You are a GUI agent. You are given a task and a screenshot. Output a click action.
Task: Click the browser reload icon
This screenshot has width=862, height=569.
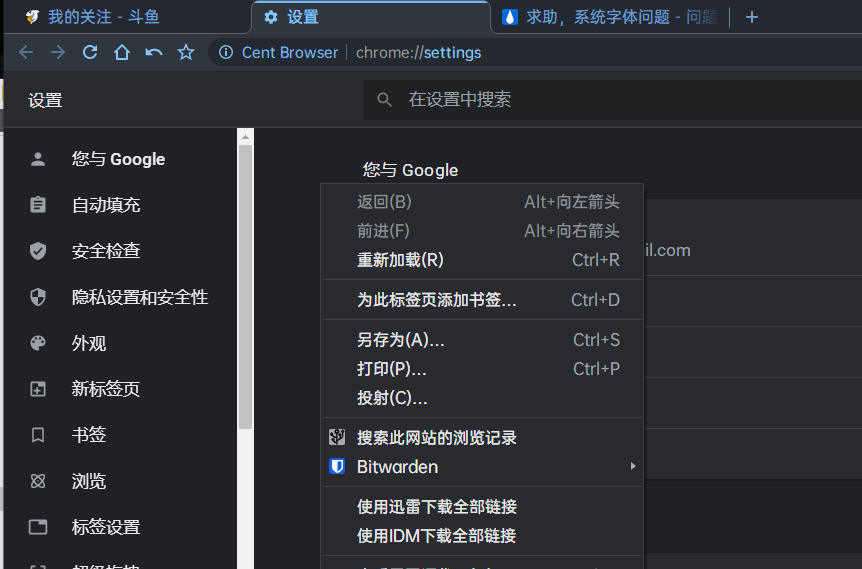pyautogui.click(x=90, y=52)
